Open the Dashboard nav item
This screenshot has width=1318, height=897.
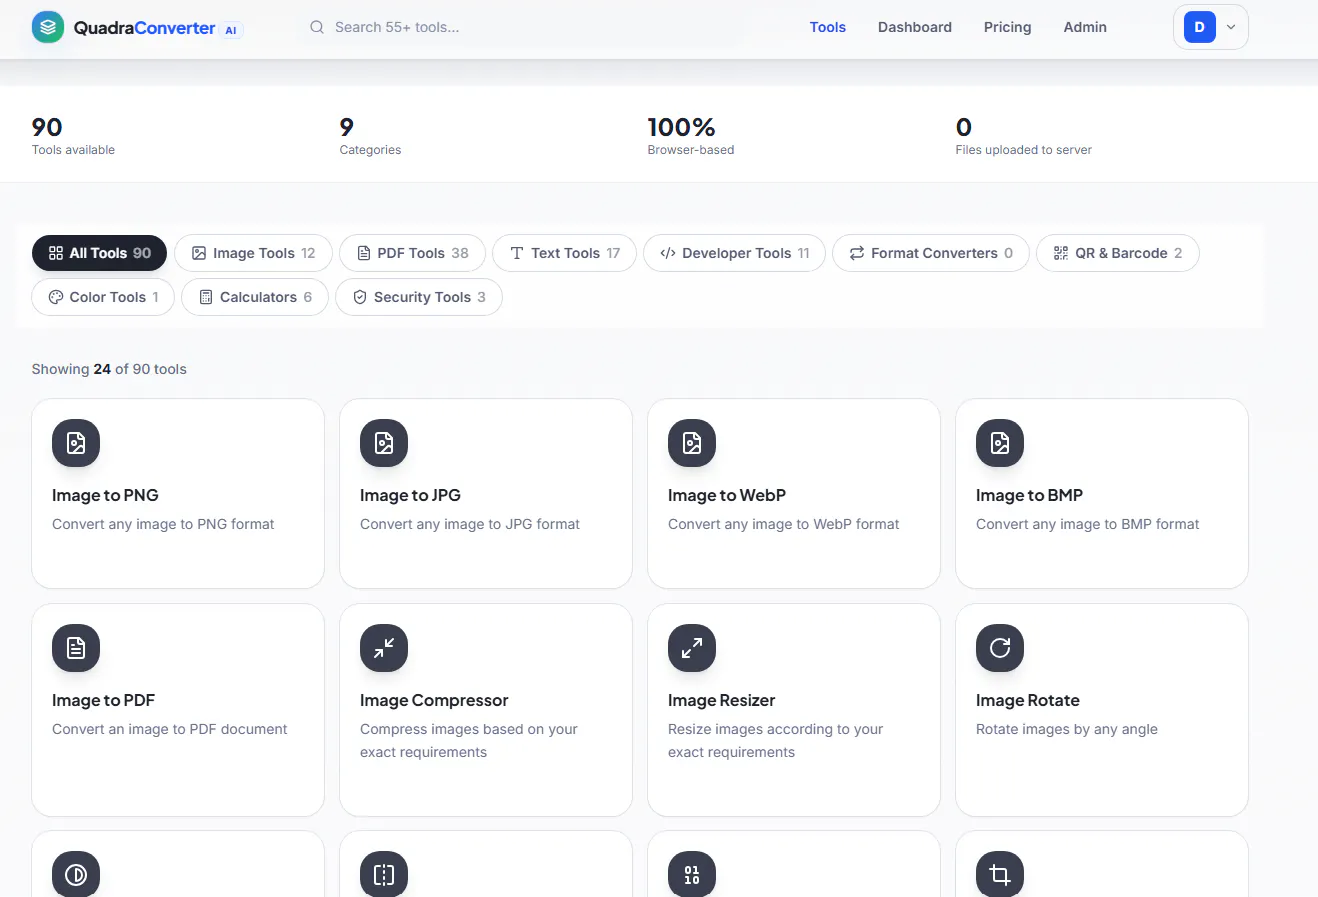(915, 27)
